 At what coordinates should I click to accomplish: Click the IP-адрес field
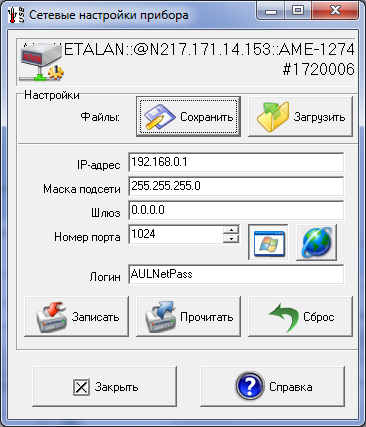point(236,162)
